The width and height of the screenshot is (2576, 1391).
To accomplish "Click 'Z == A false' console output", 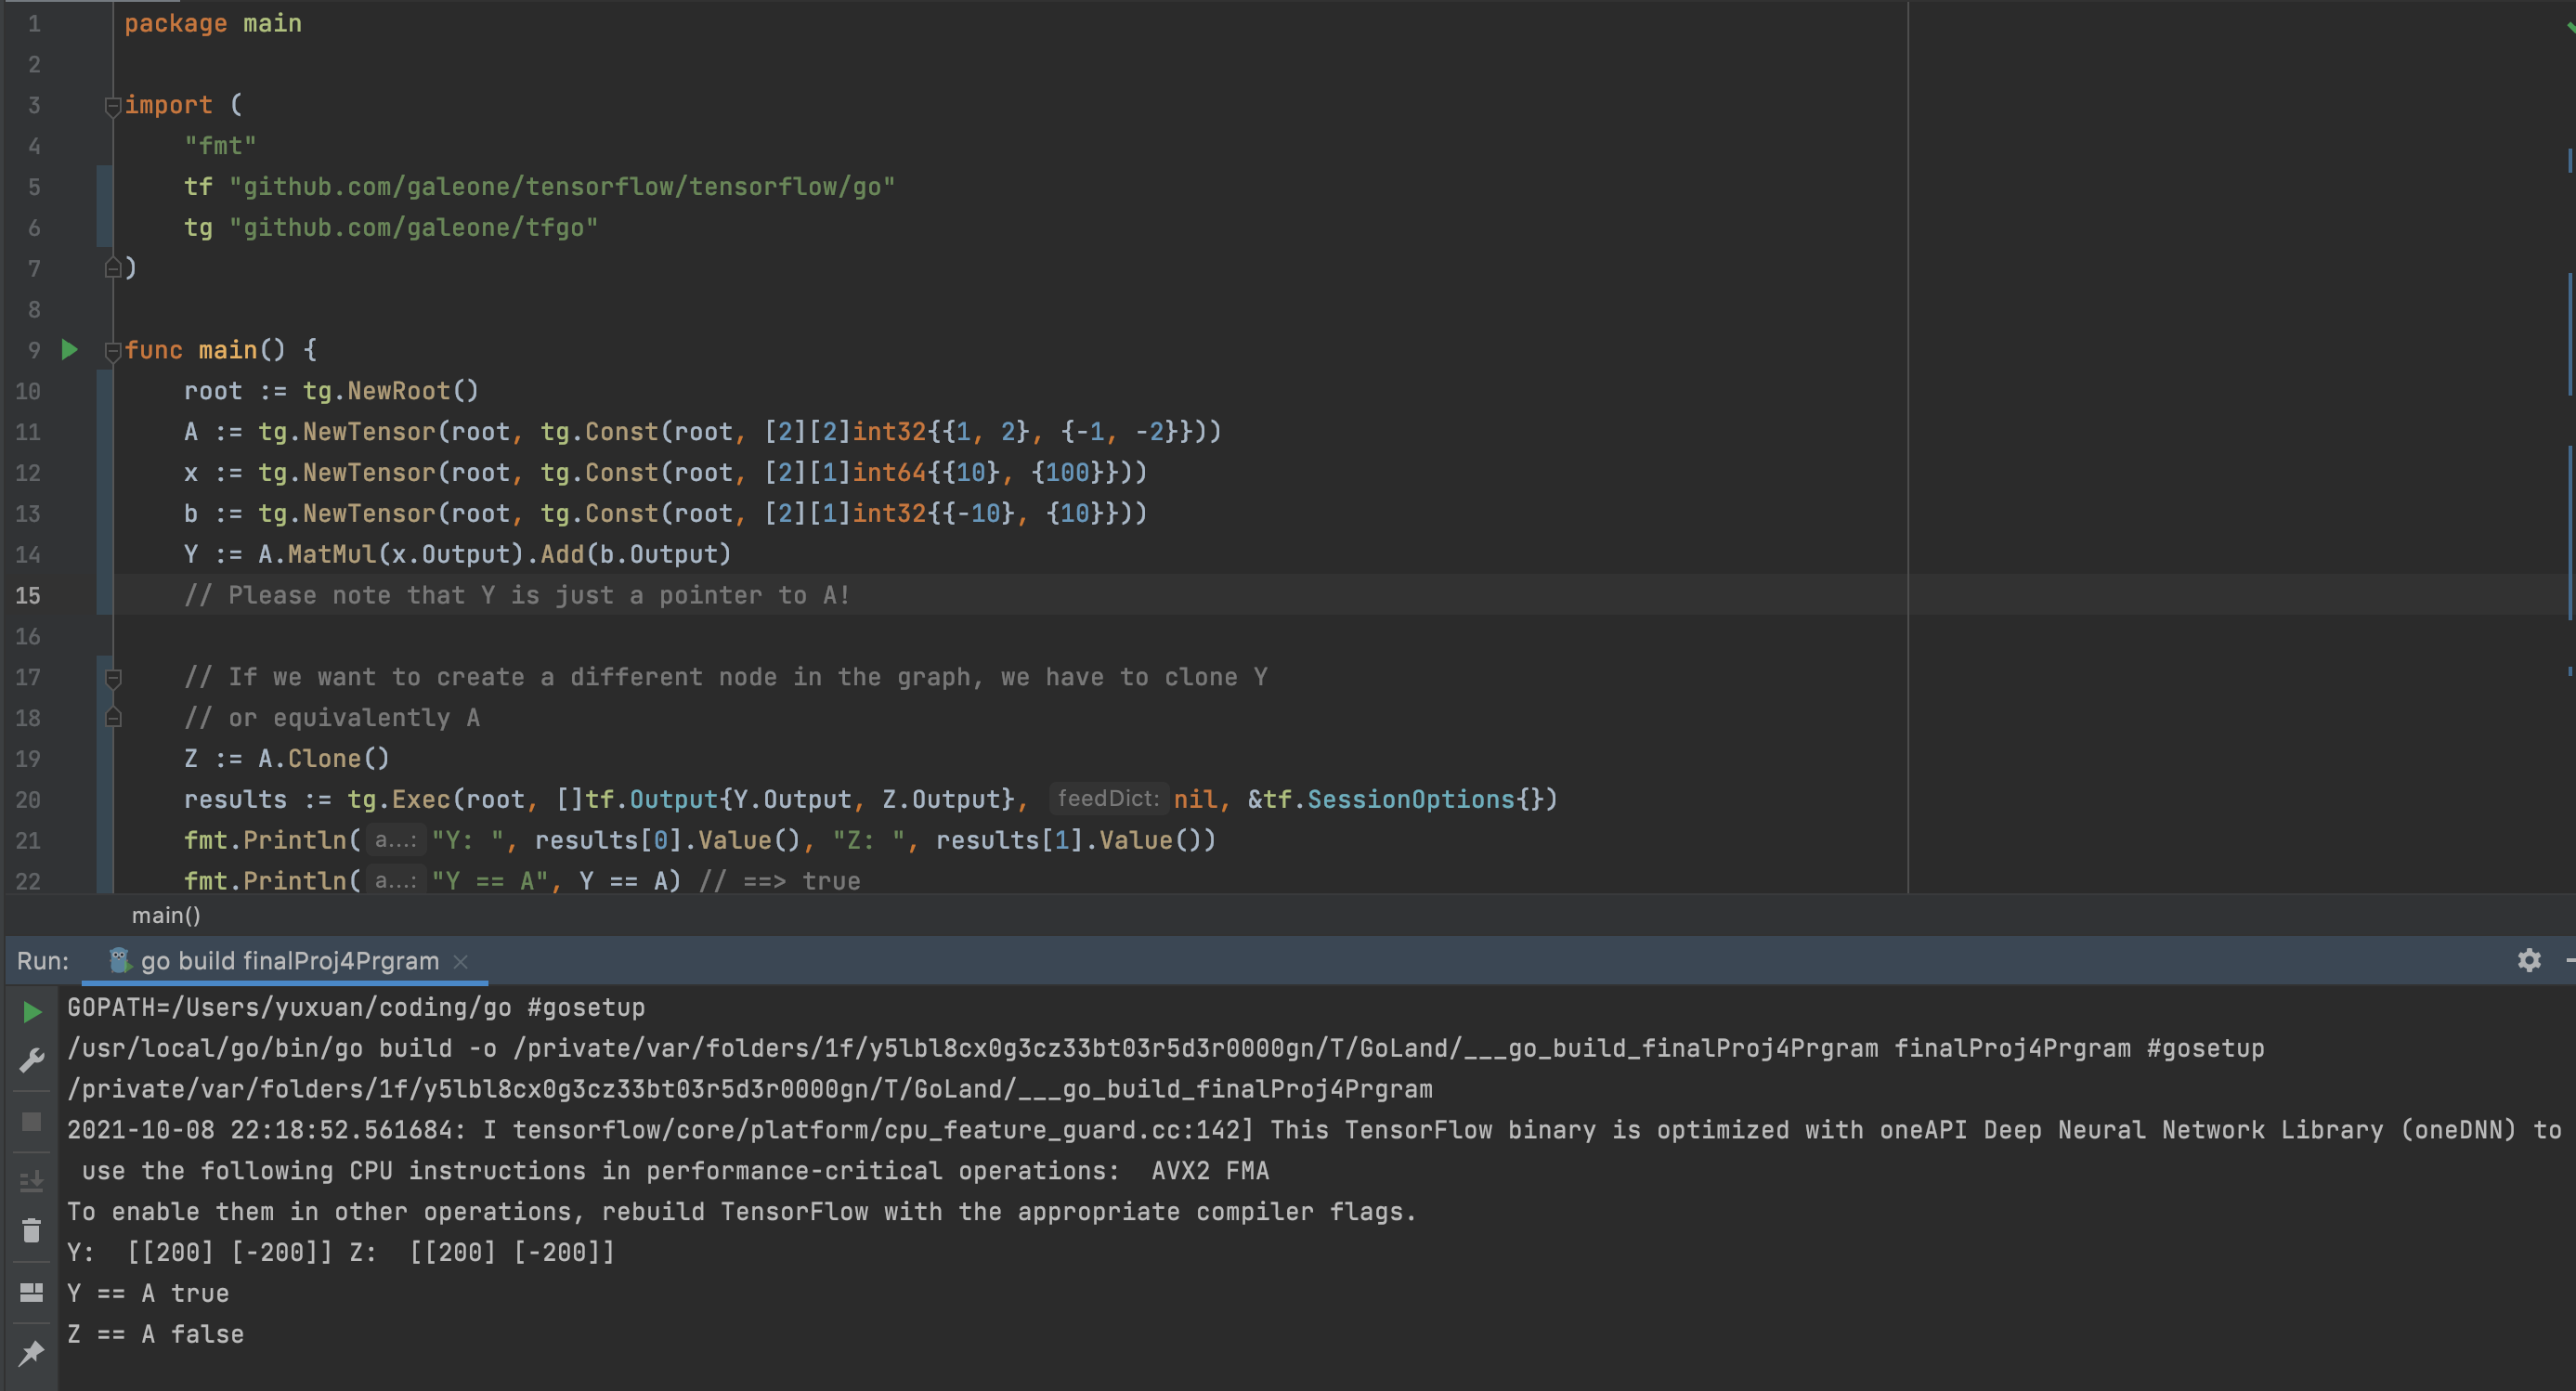I will (155, 1334).
